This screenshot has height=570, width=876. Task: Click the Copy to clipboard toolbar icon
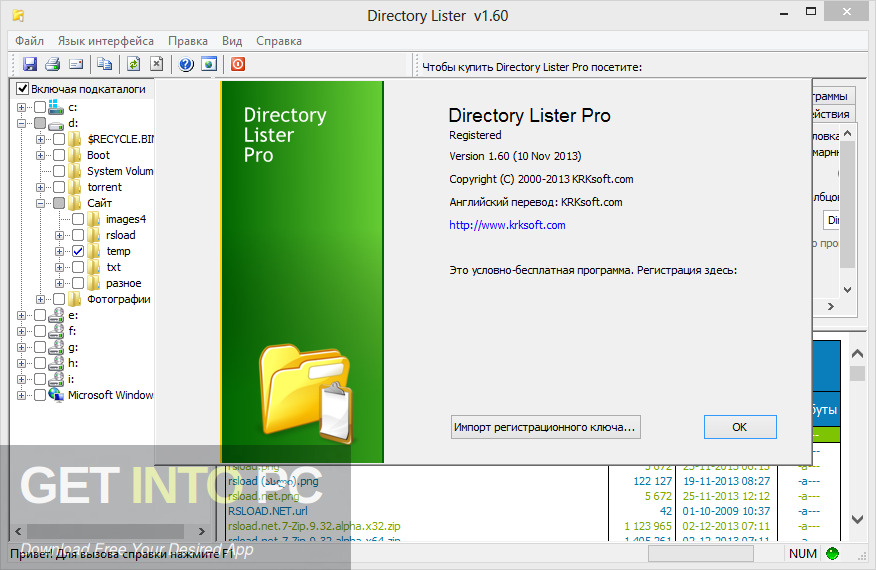click(104, 64)
